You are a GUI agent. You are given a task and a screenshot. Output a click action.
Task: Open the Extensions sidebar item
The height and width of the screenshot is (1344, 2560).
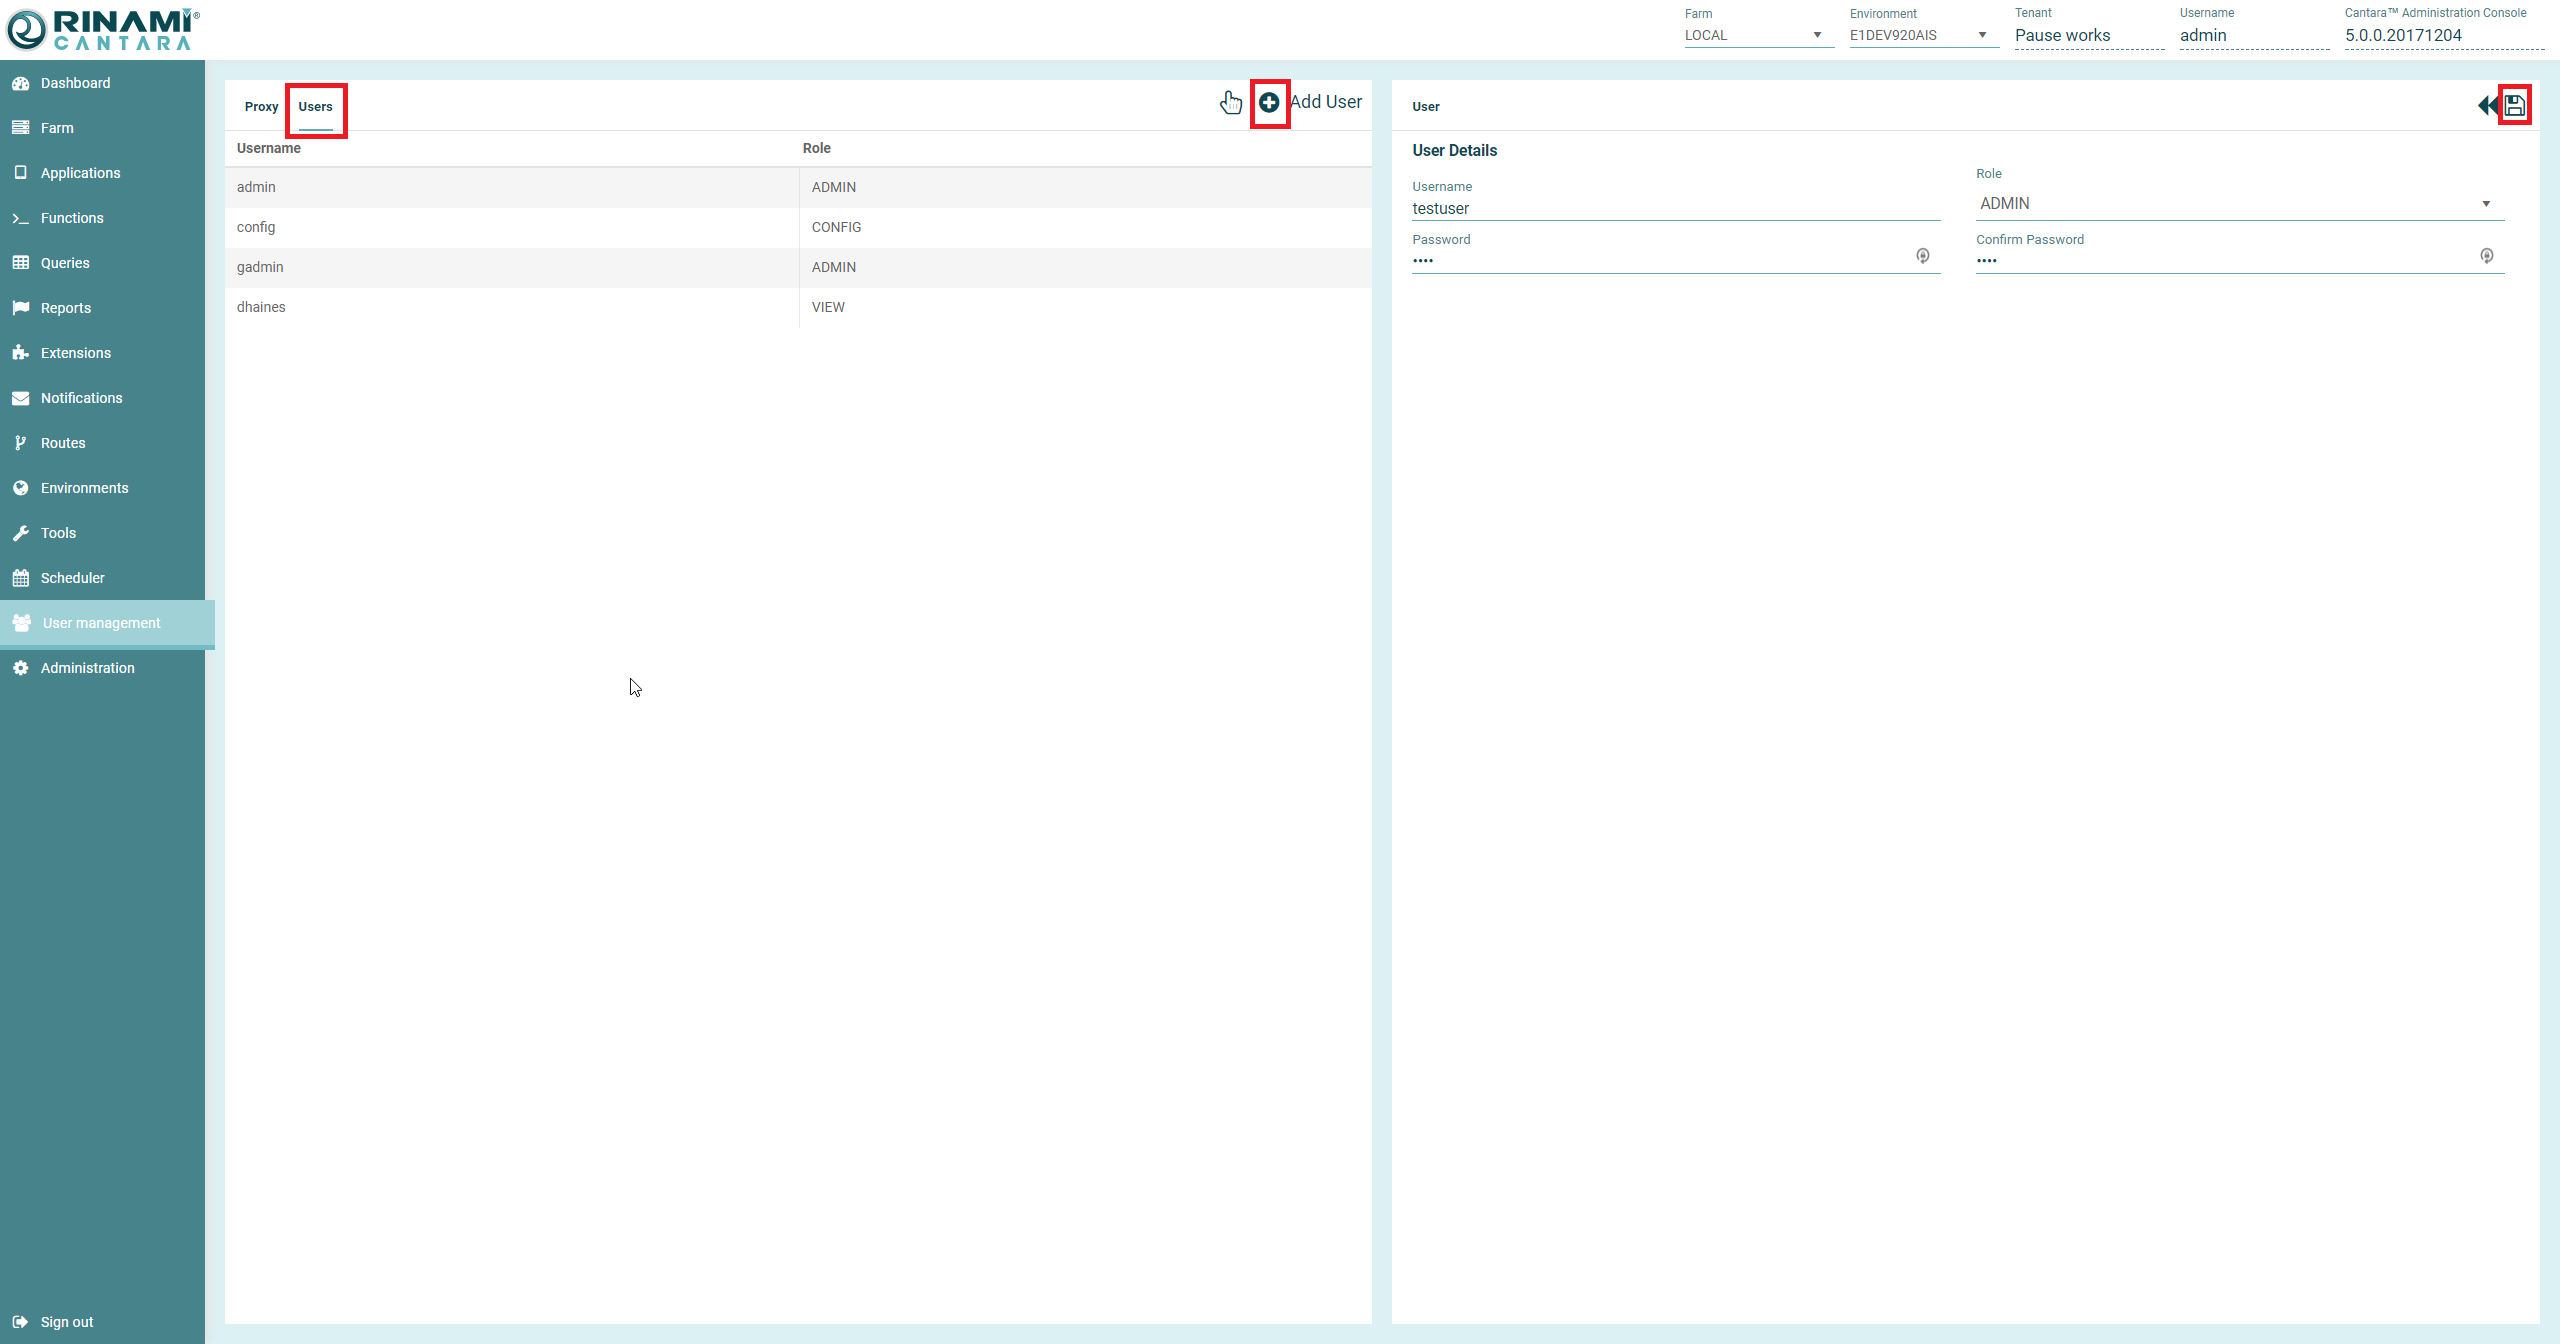tap(75, 353)
